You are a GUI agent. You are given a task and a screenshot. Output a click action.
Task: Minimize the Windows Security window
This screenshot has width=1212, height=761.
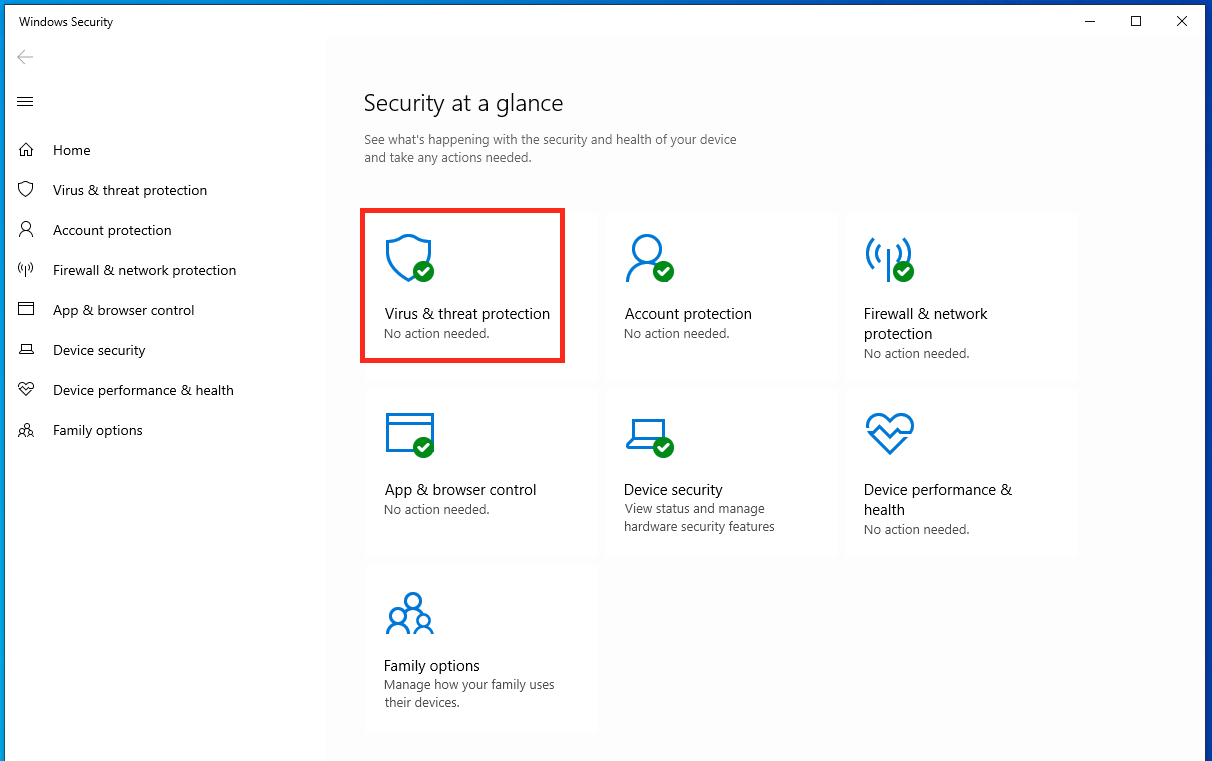coord(1090,21)
